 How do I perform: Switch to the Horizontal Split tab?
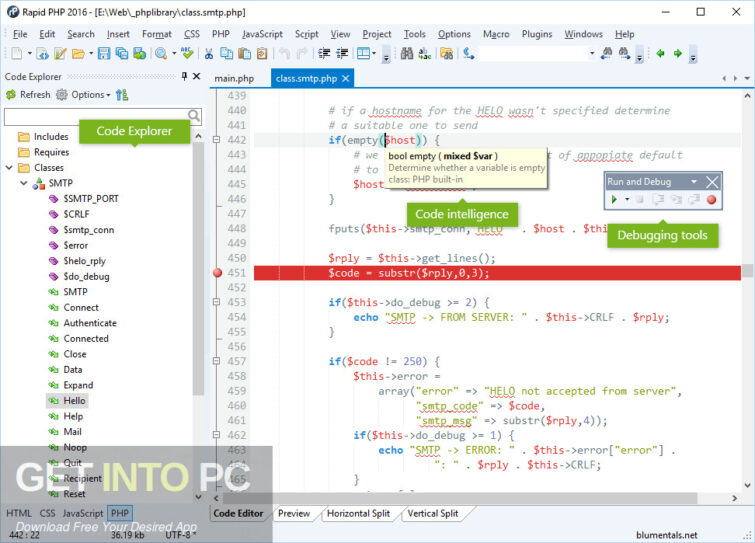(x=358, y=514)
